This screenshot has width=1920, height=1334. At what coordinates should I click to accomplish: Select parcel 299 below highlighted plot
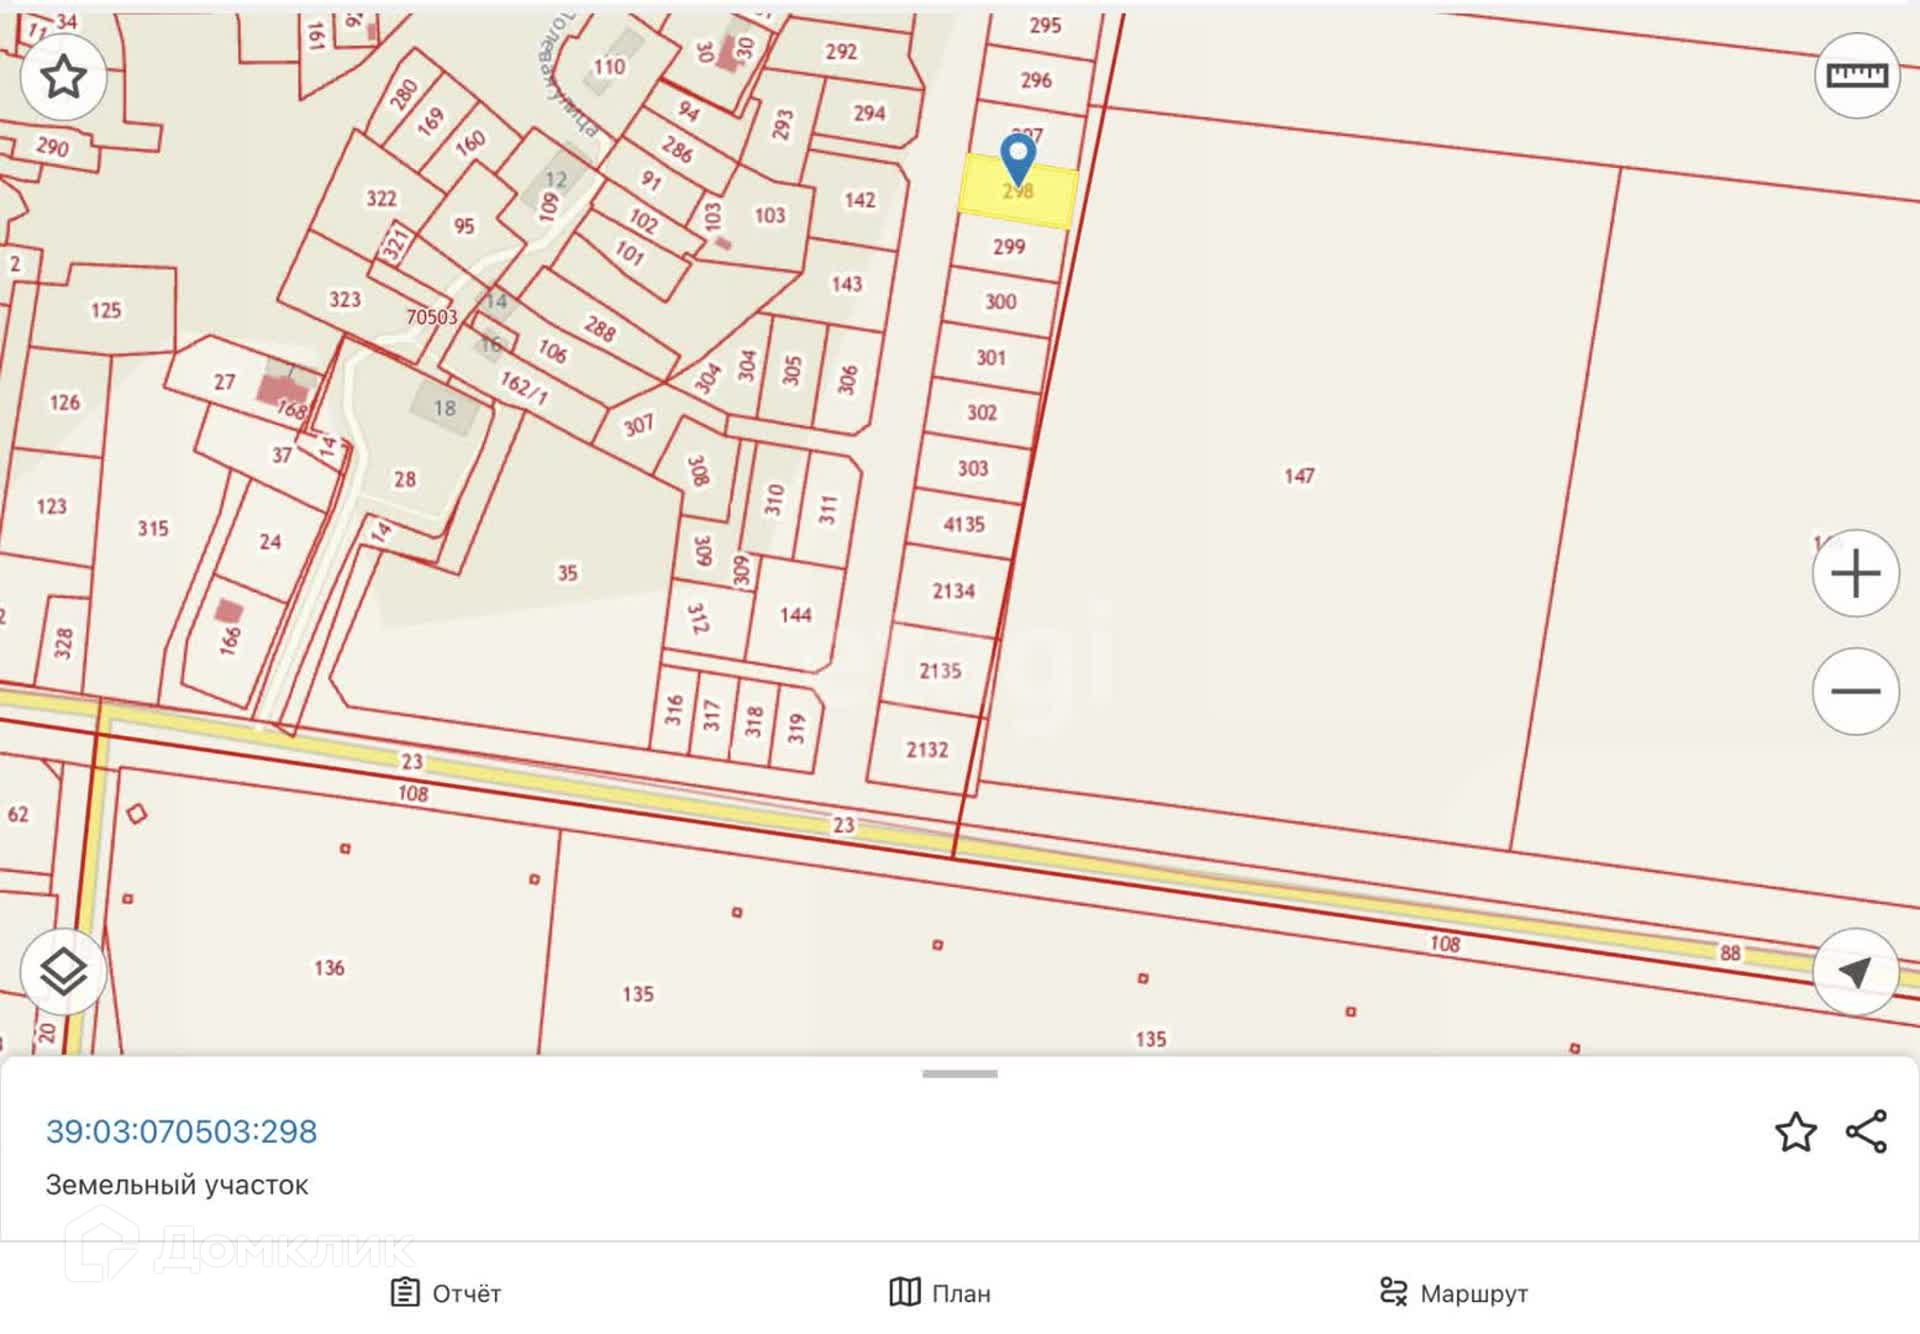click(x=1008, y=247)
